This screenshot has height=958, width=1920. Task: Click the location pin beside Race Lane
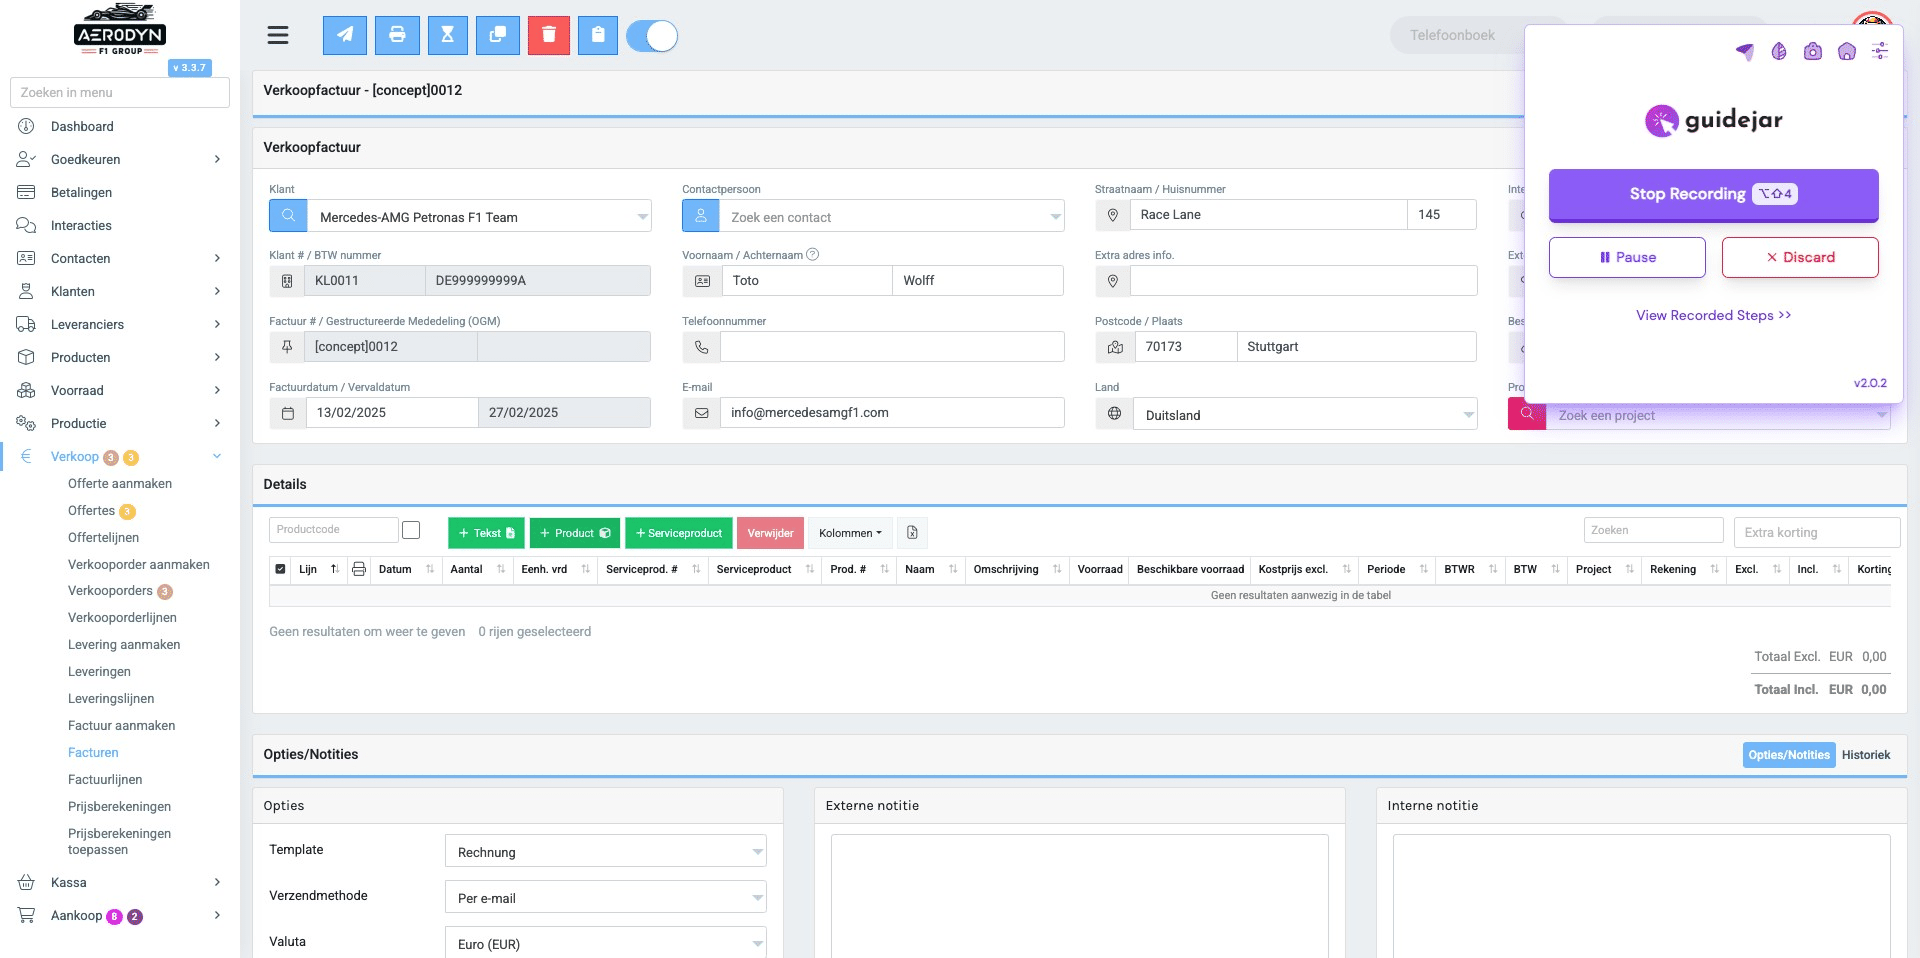tap(1113, 215)
